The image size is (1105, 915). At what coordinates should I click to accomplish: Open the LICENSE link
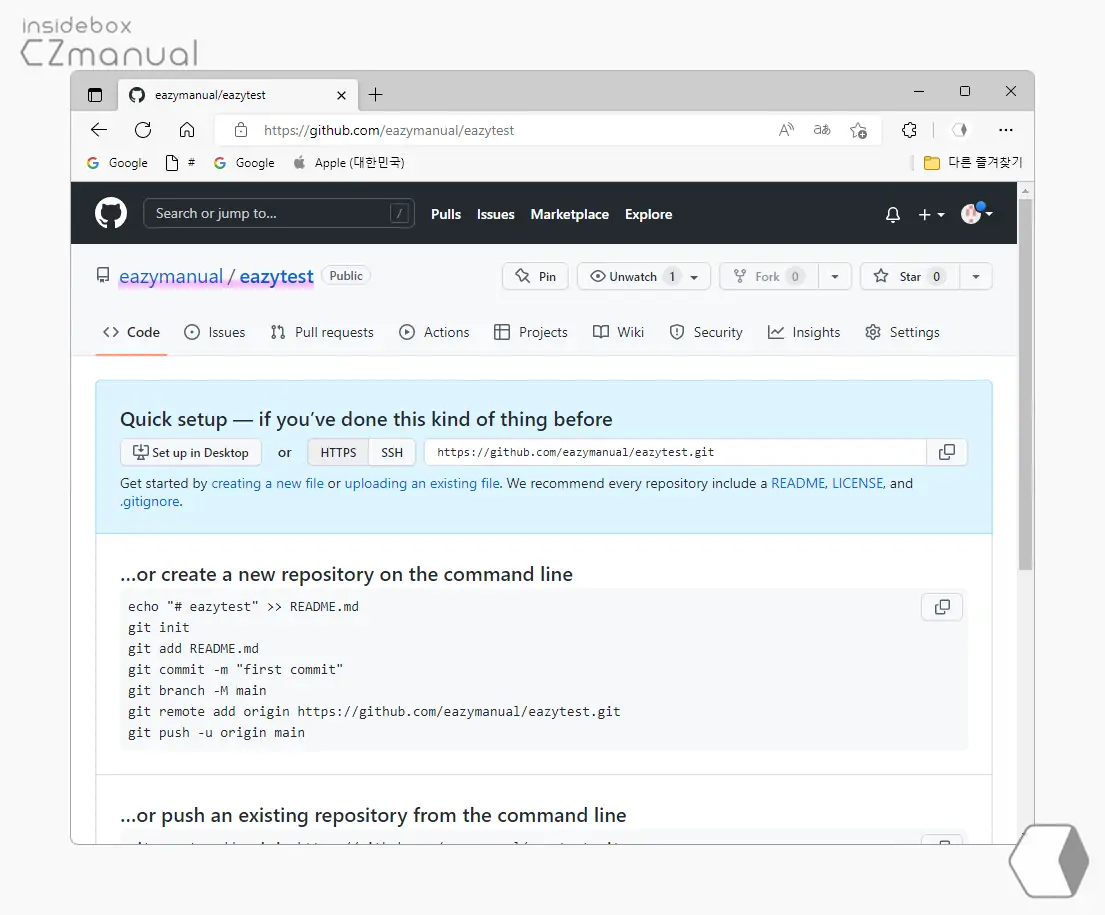pos(858,484)
